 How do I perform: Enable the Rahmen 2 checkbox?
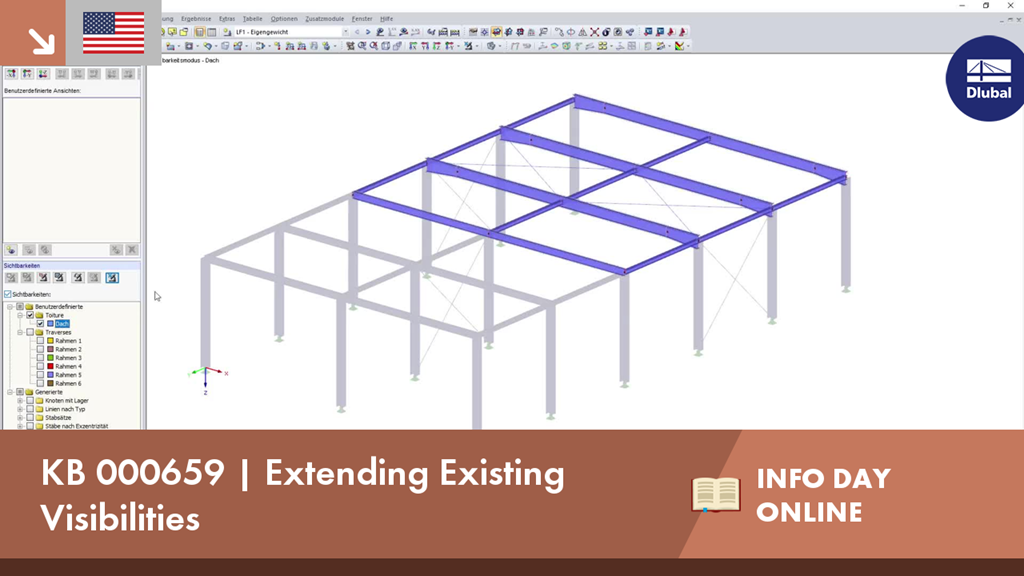coord(40,349)
